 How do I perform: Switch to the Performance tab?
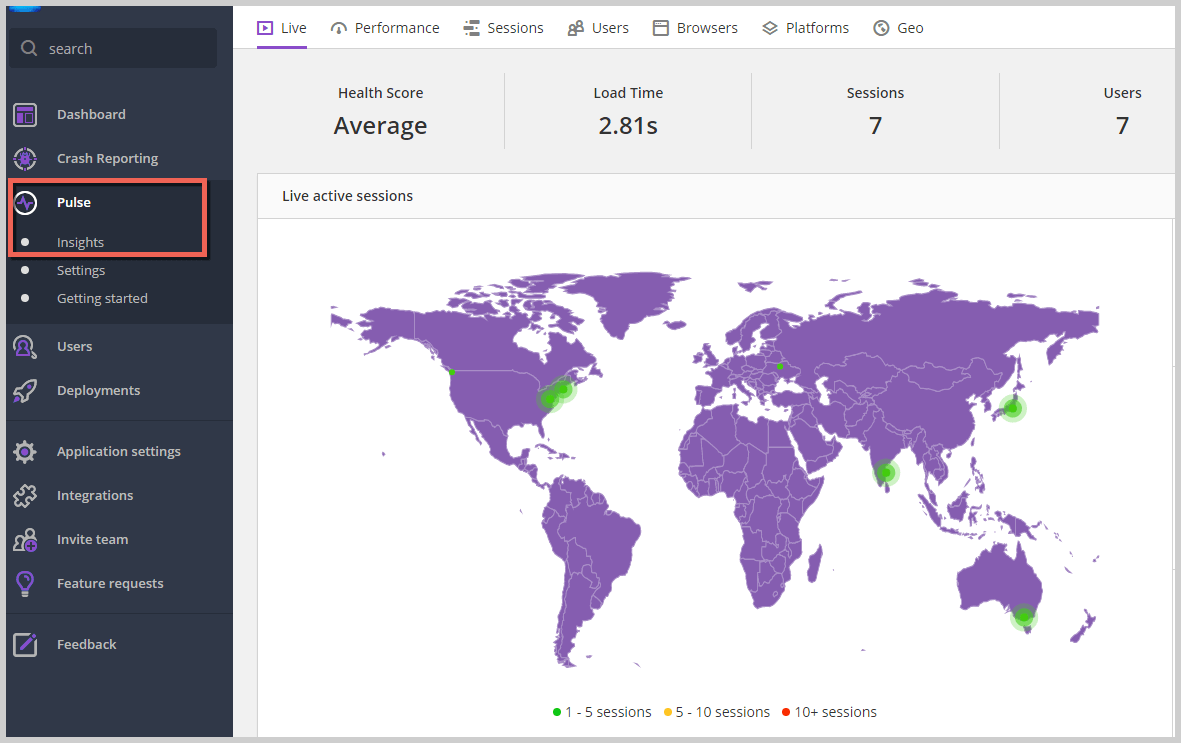[385, 28]
